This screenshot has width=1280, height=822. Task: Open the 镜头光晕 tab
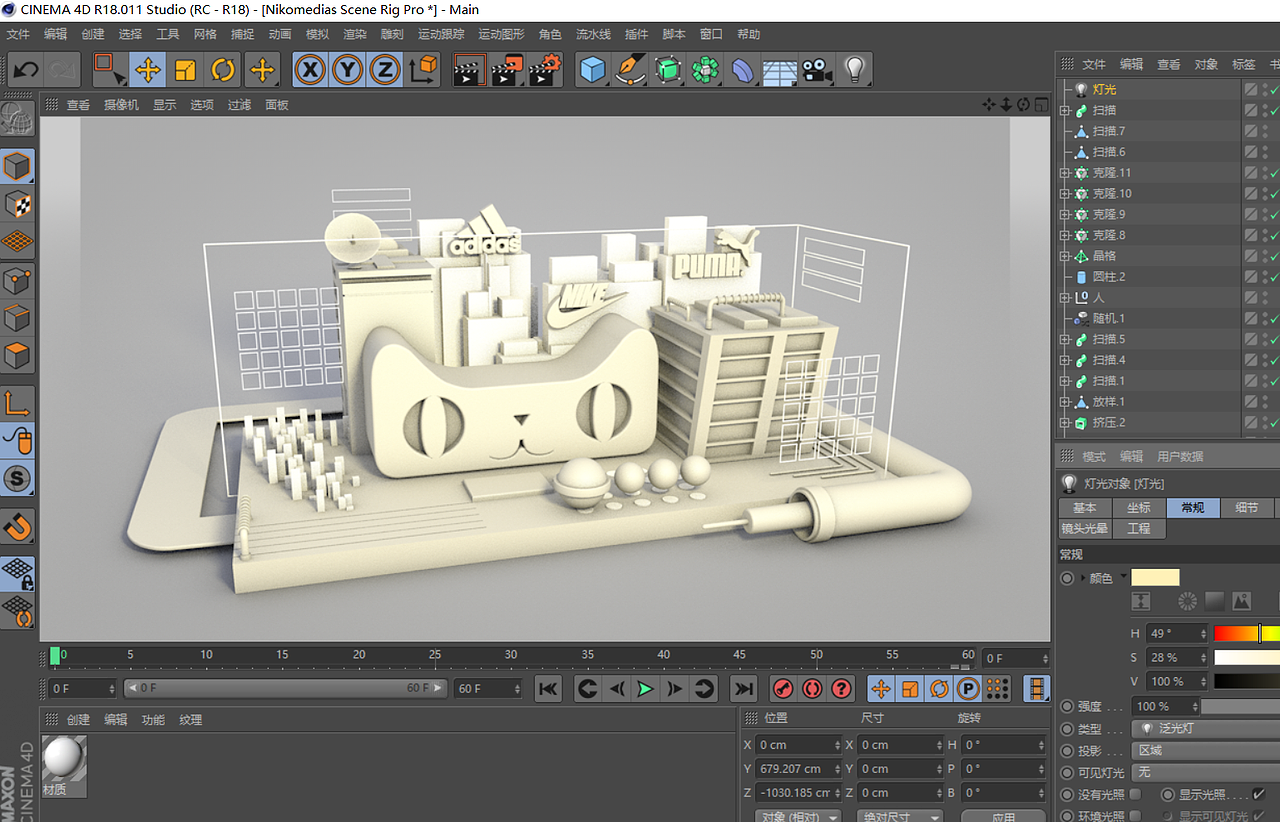(x=1085, y=528)
